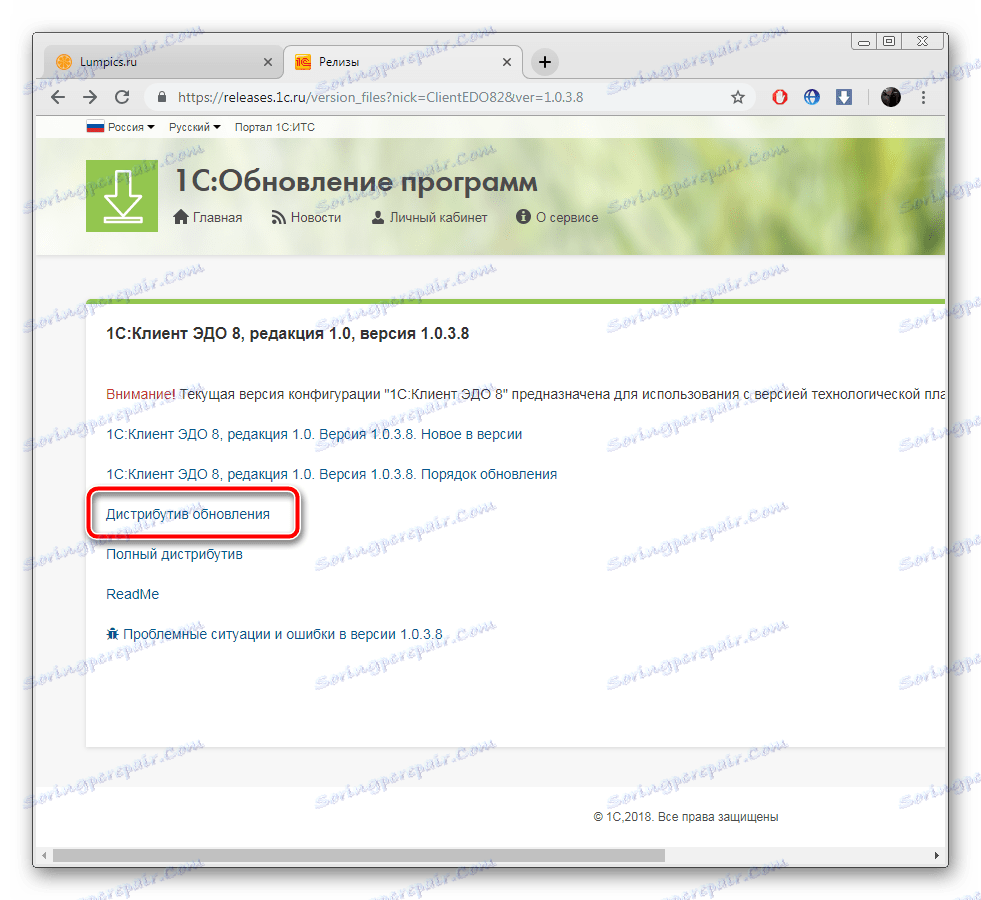Click the bug icon next to Проблемные ситуации
This screenshot has height=900, width=981.
tap(113, 634)
